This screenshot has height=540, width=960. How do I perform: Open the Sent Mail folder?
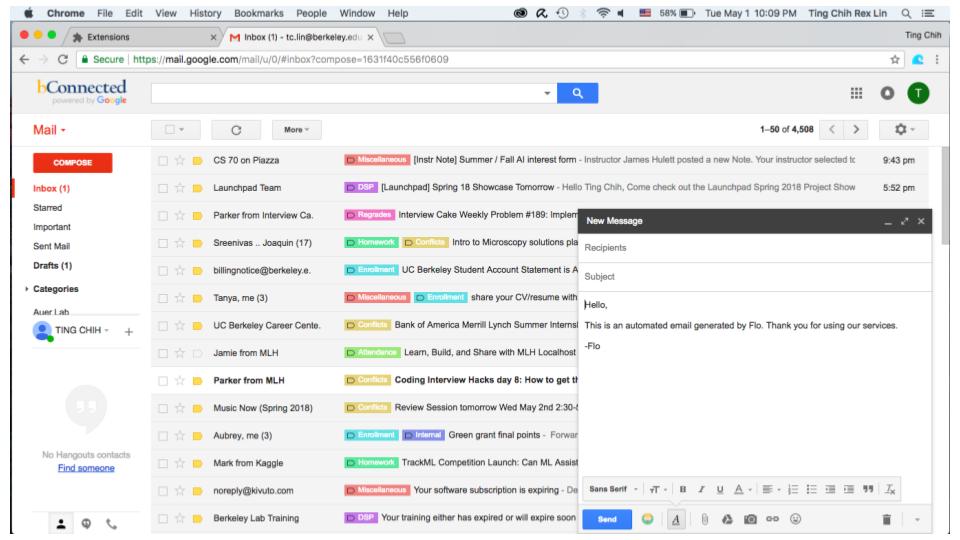[x=51, y=246]
